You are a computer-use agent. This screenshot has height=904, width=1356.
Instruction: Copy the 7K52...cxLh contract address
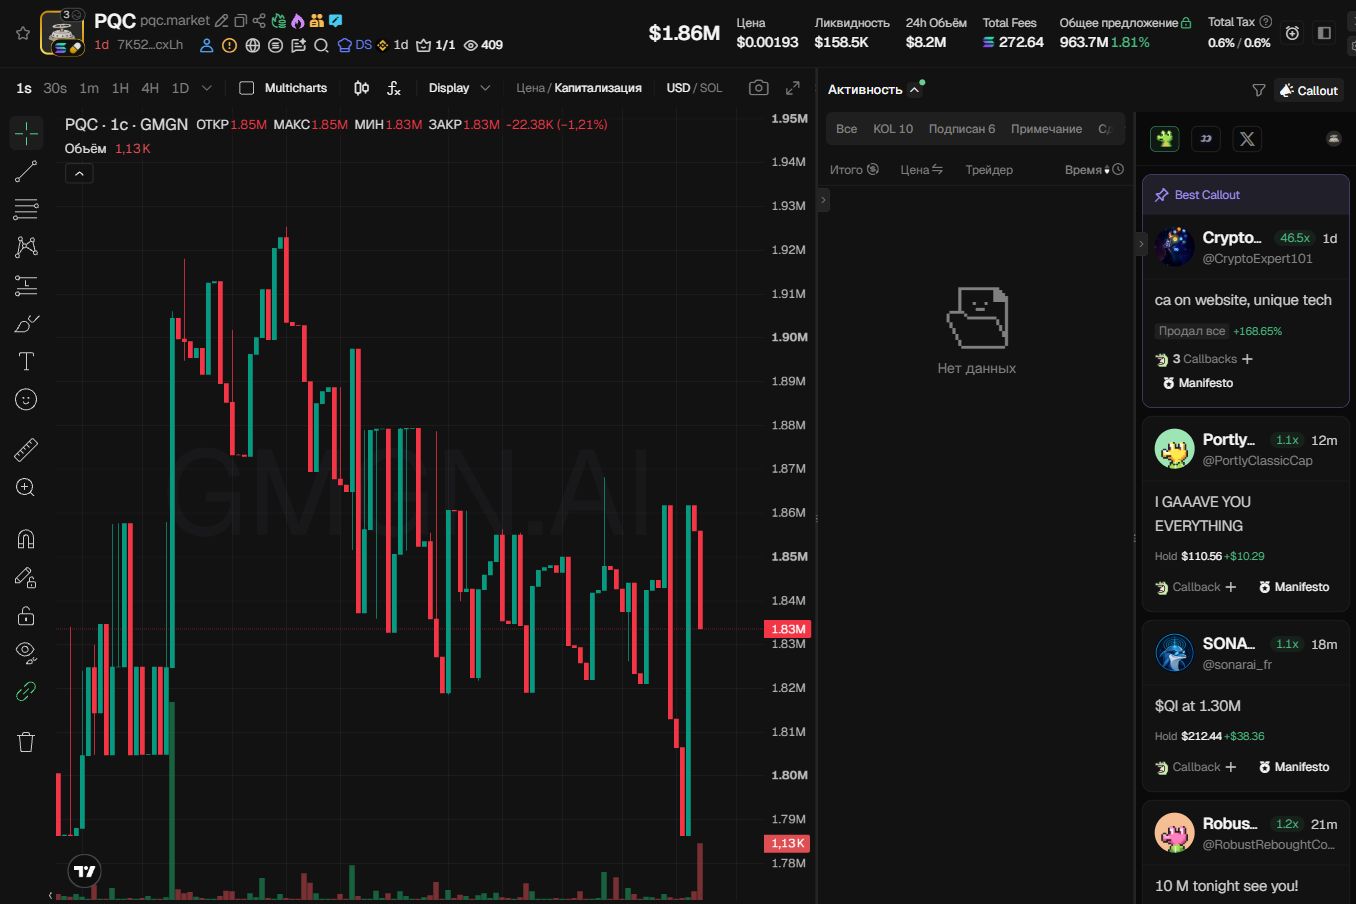click(150, 45)
